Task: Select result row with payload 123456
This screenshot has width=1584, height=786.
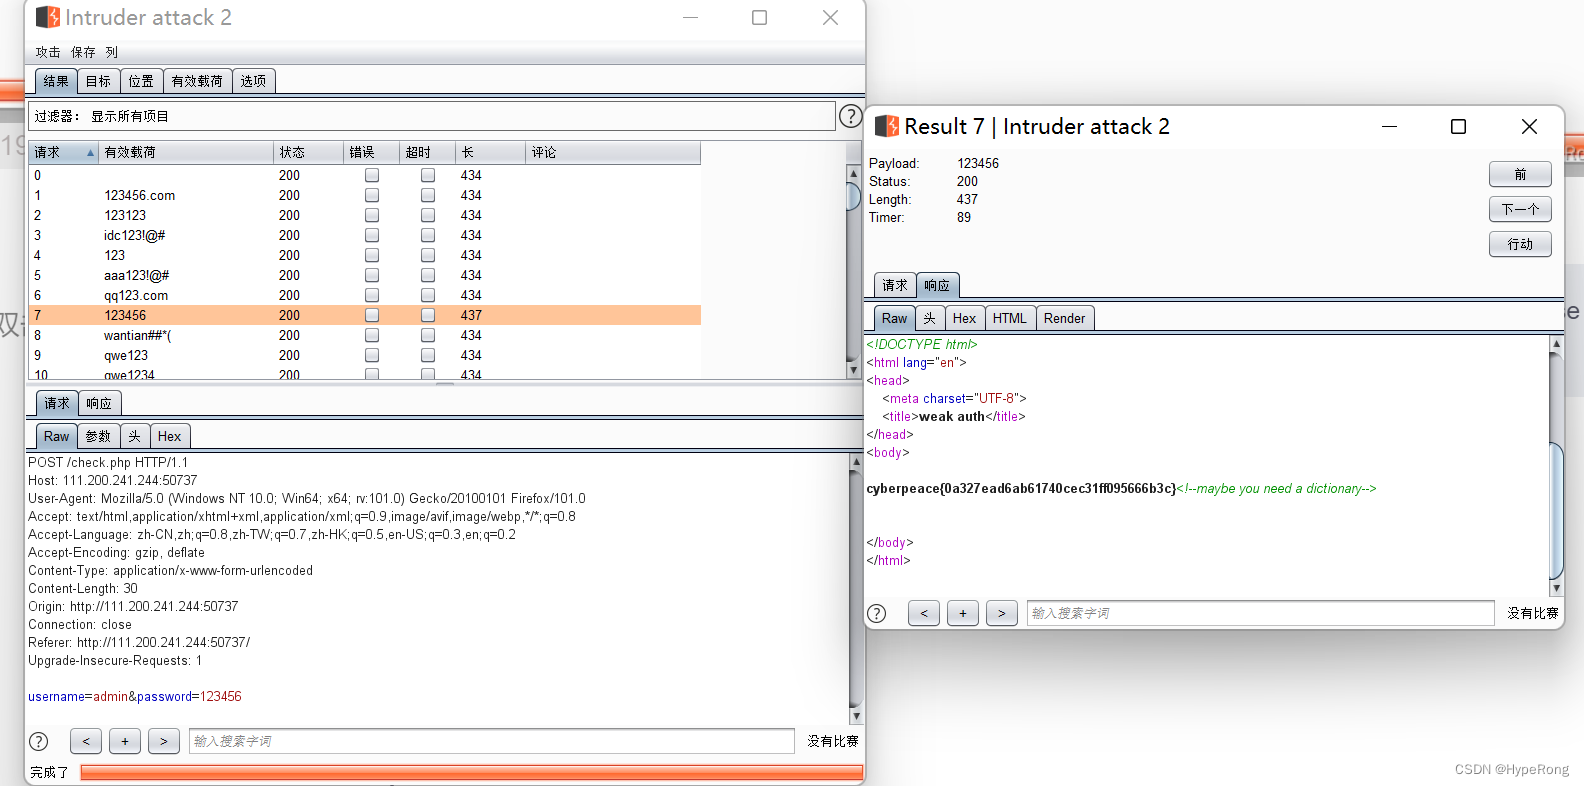Action: [x=365, y=315]
